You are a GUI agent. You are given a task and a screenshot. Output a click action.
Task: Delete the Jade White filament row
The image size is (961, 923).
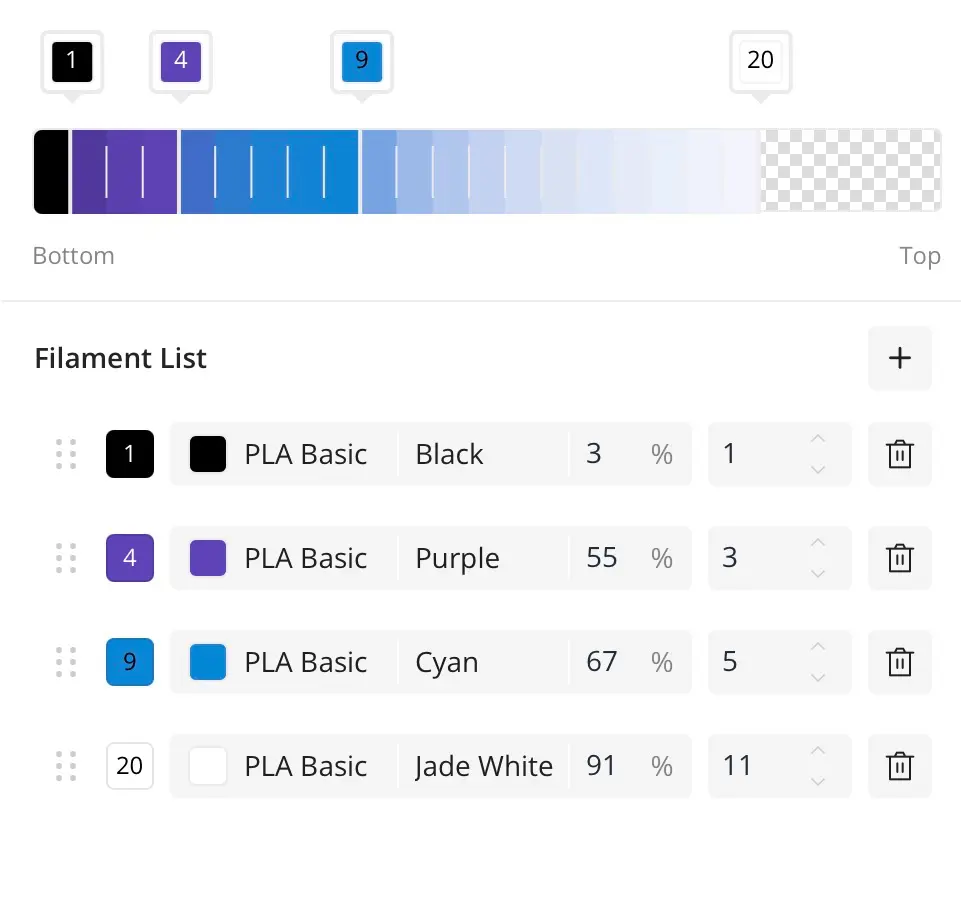[x=899, y=766]
